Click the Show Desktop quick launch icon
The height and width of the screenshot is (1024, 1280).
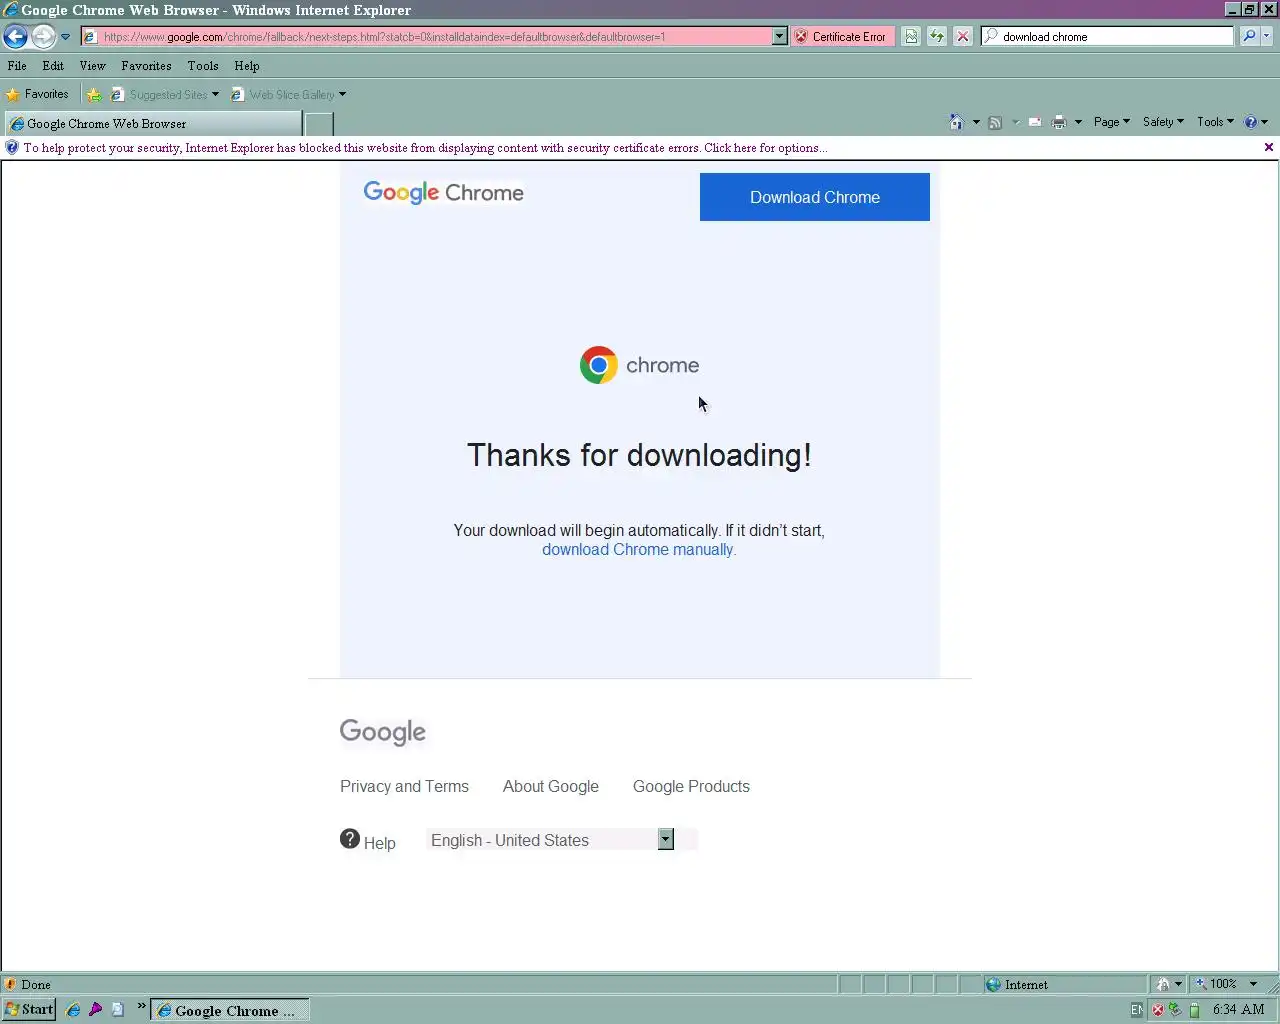coord(118,1010)
